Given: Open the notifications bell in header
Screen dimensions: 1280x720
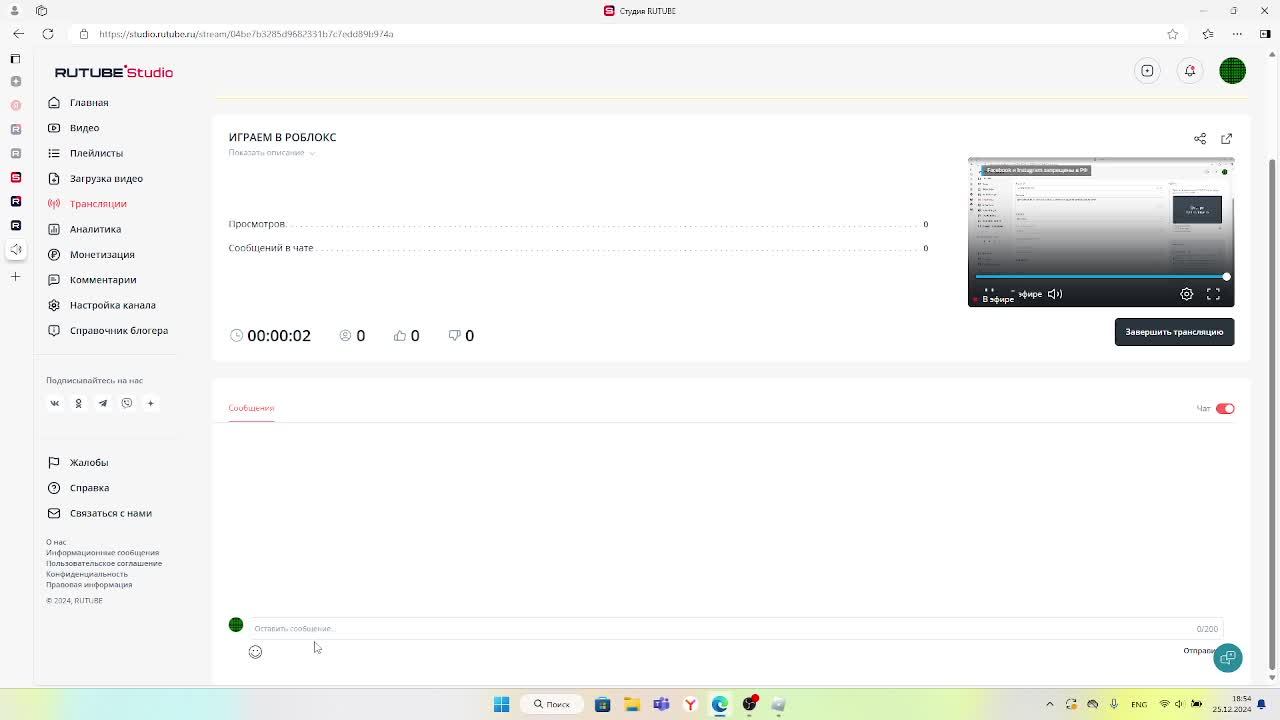Looking at the screenshot, I should click(1190, 71).
